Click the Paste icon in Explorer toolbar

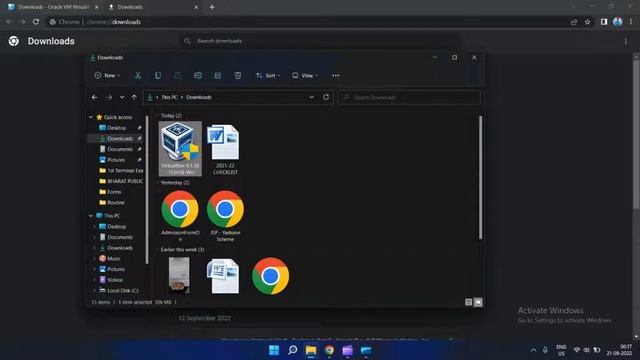(x=178, y=76)
